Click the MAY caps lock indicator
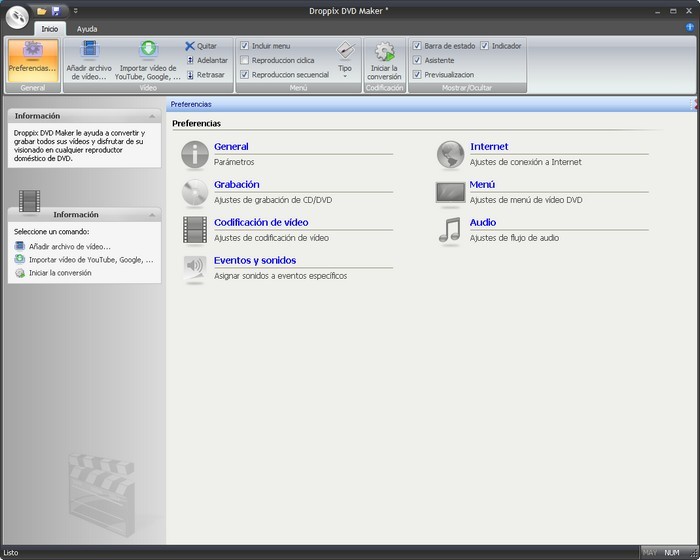The image size is (700, 560). point(650,553)
